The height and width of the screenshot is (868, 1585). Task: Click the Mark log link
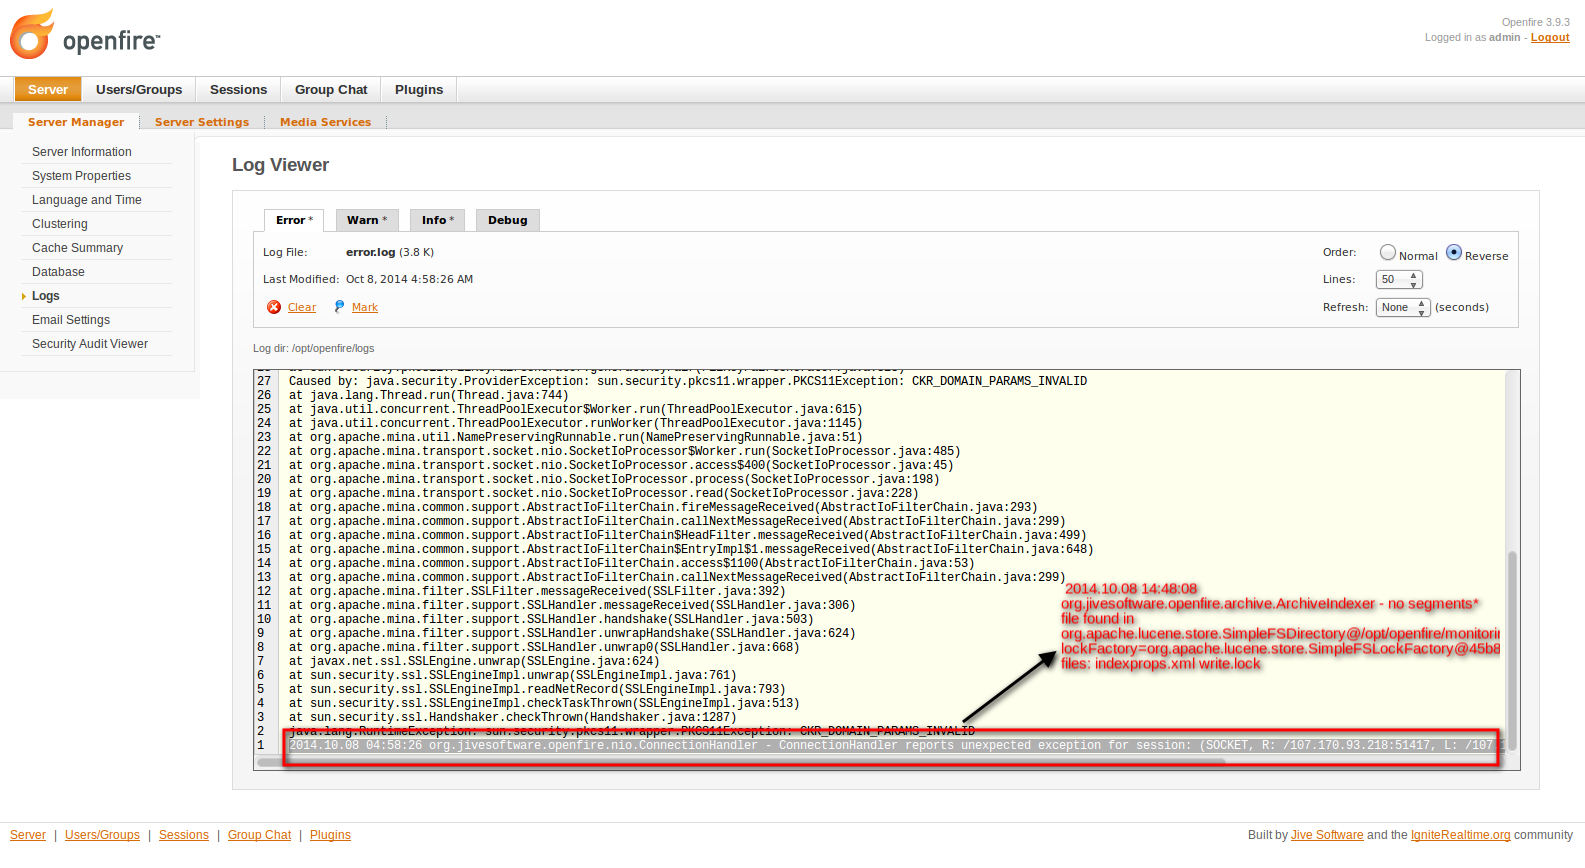coord(365,308)
